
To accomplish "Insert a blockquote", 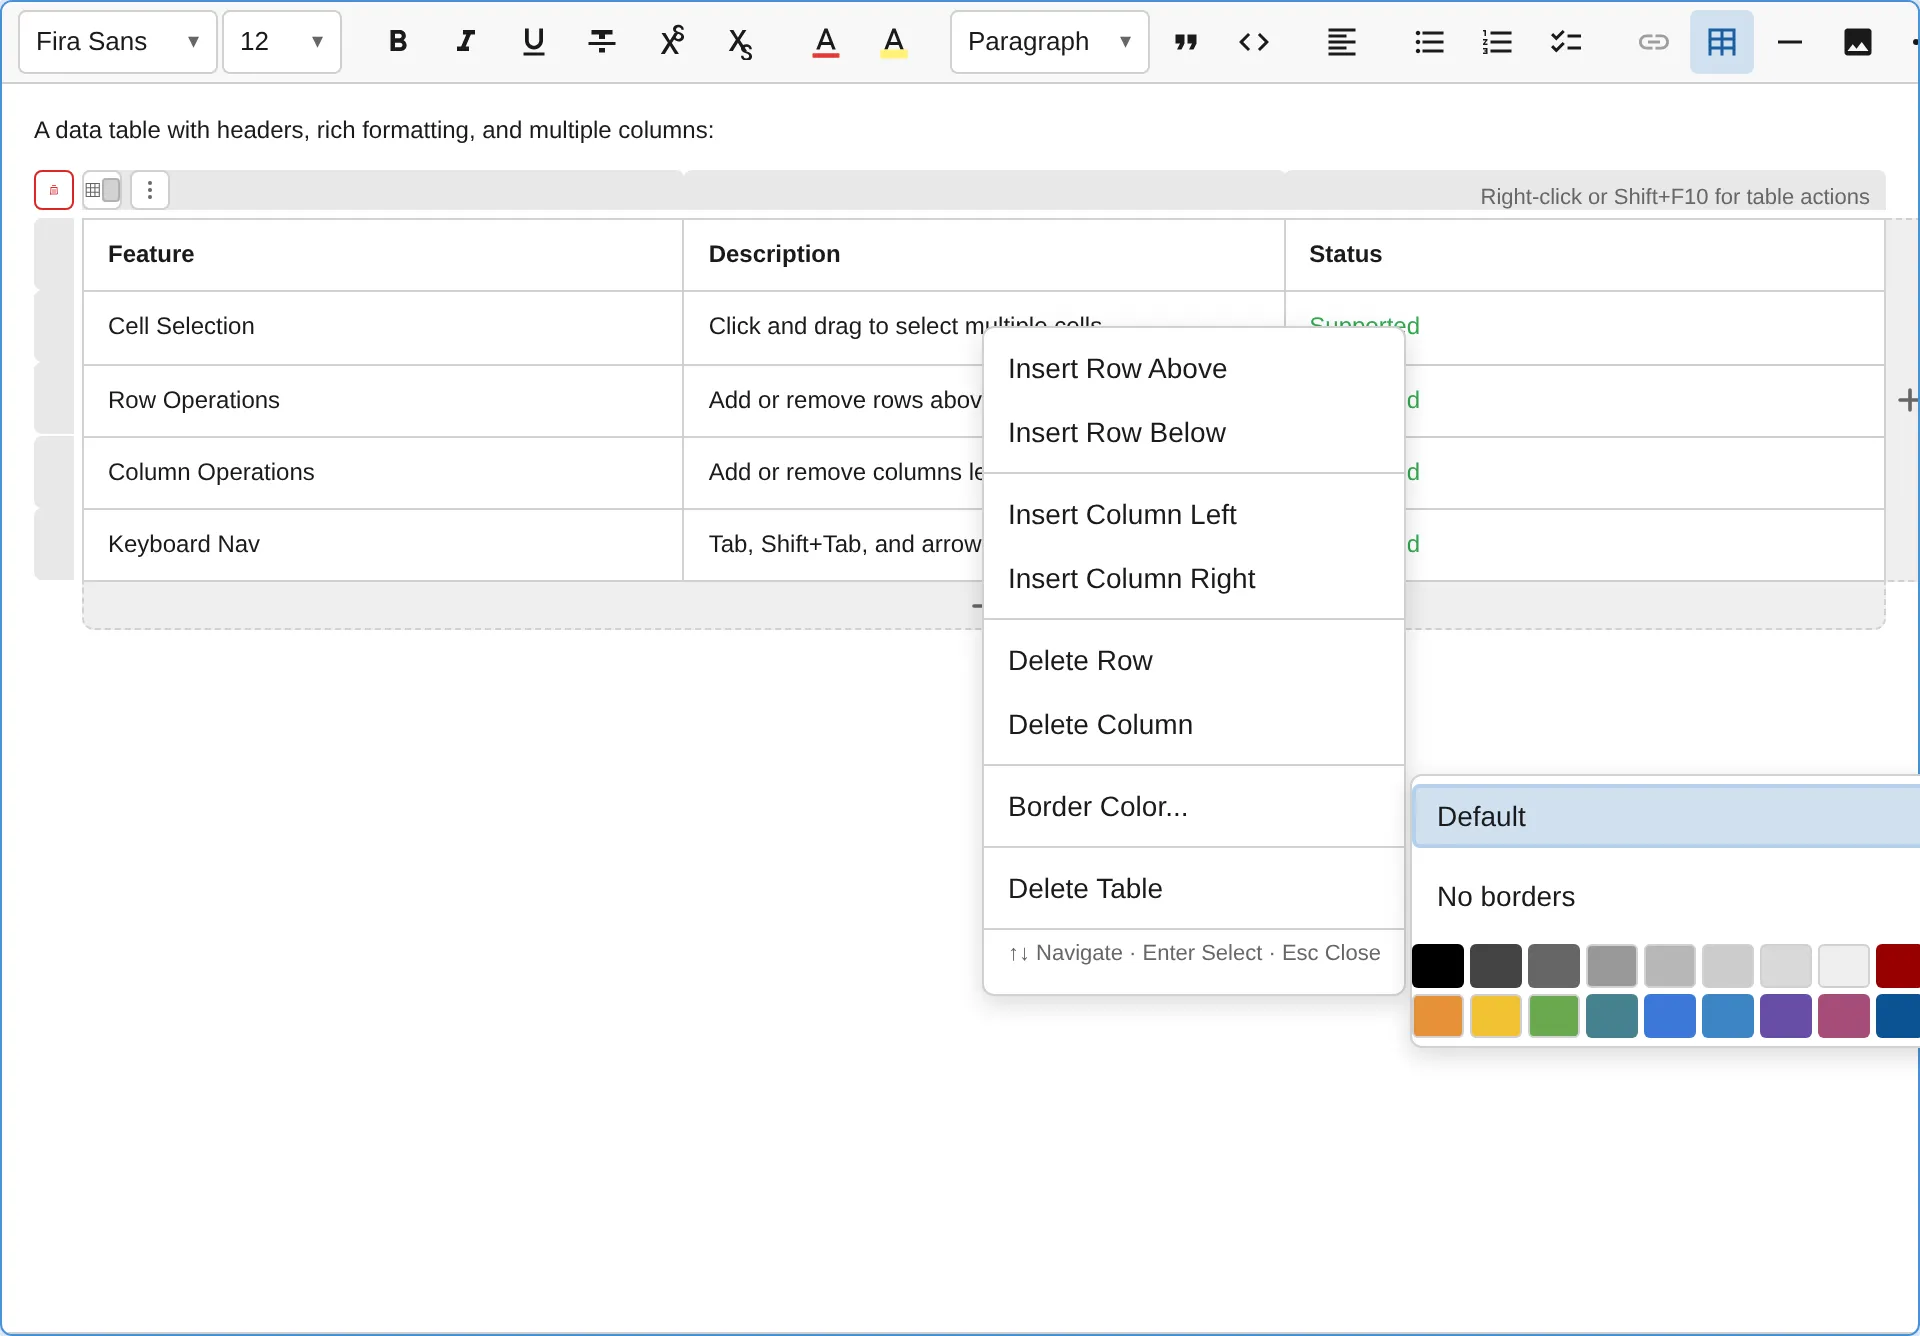I will 1186,42.
